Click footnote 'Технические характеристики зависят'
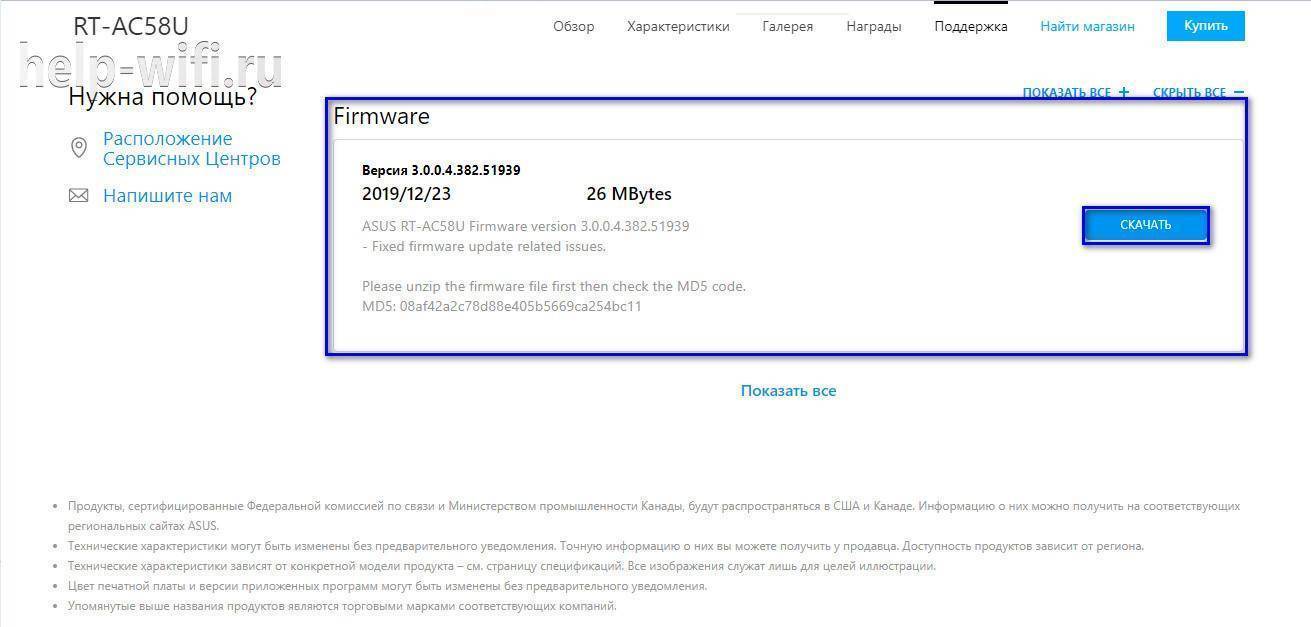The image size is (1311, 627). (502, 566)
